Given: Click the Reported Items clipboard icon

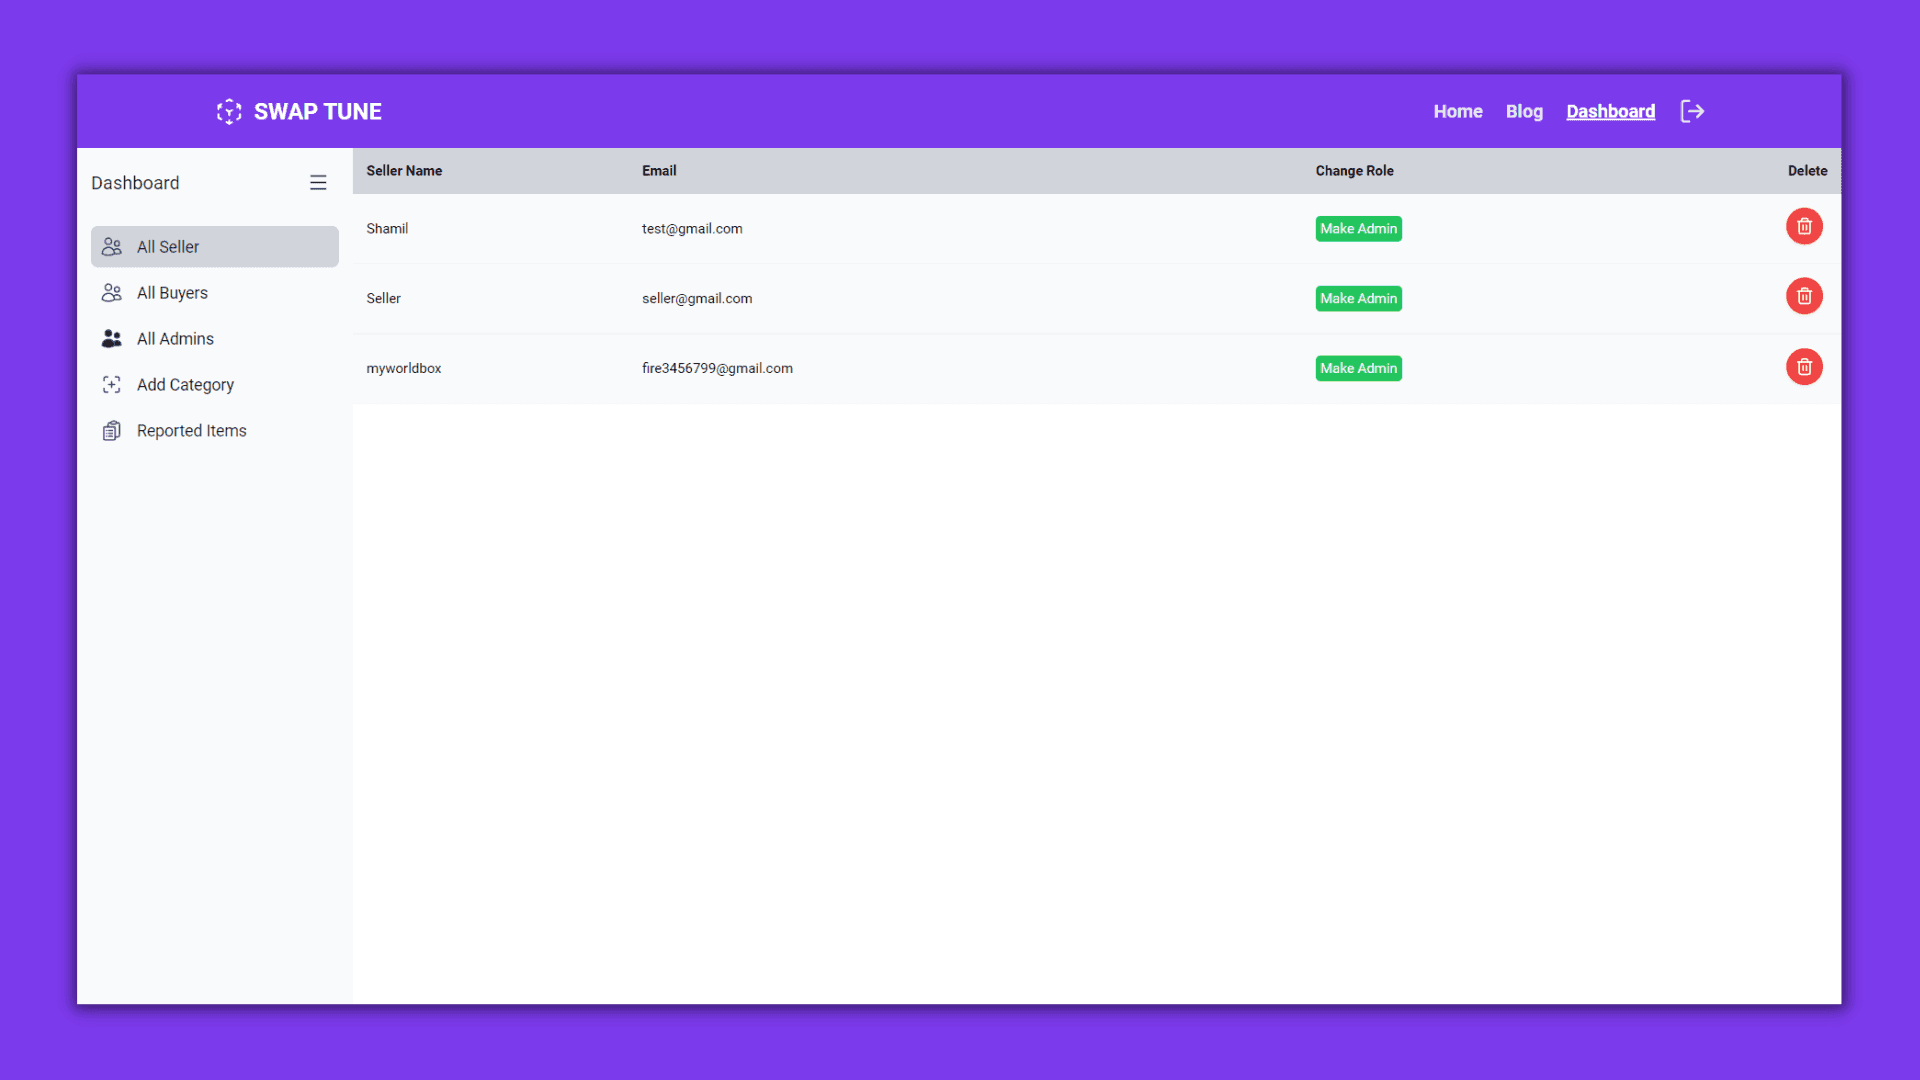Looking at the screenshot, I should pyautogui.click(x=112, y=431).
